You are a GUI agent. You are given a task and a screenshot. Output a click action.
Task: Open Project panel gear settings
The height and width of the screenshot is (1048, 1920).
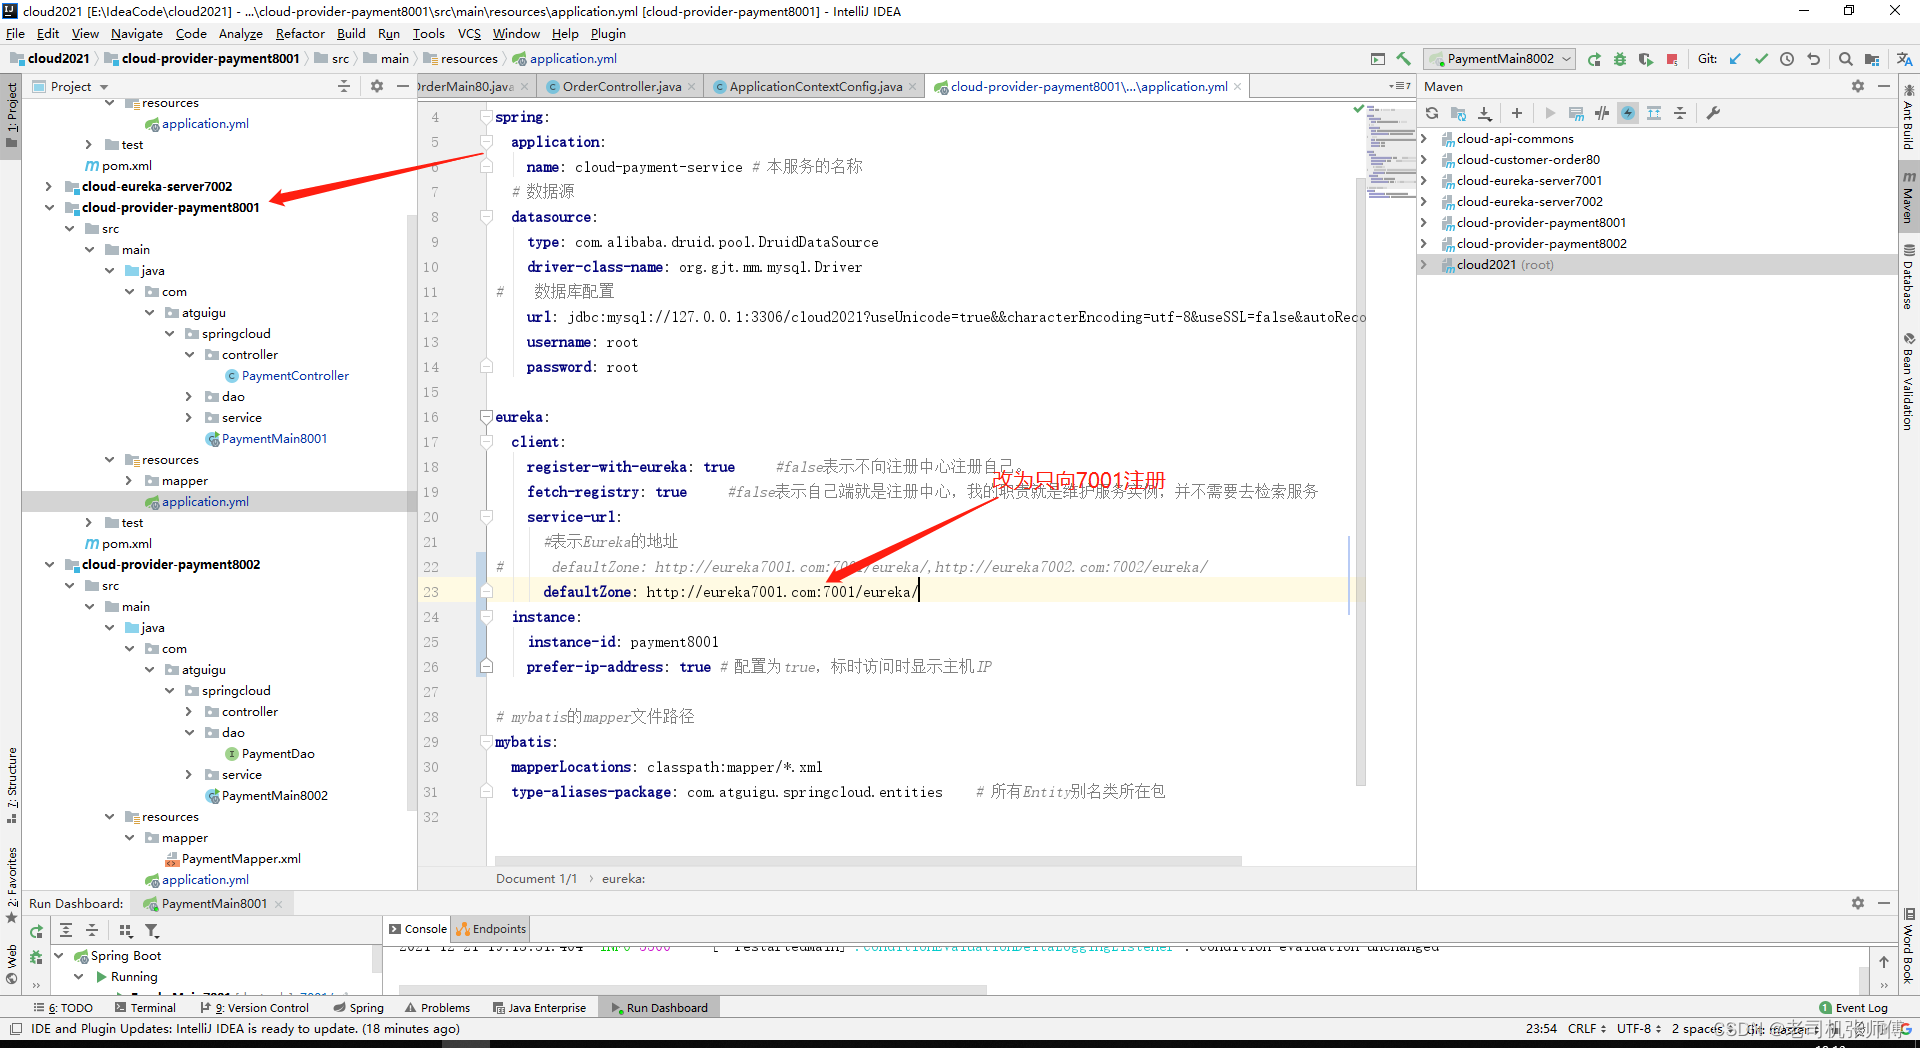pos(377,86)
